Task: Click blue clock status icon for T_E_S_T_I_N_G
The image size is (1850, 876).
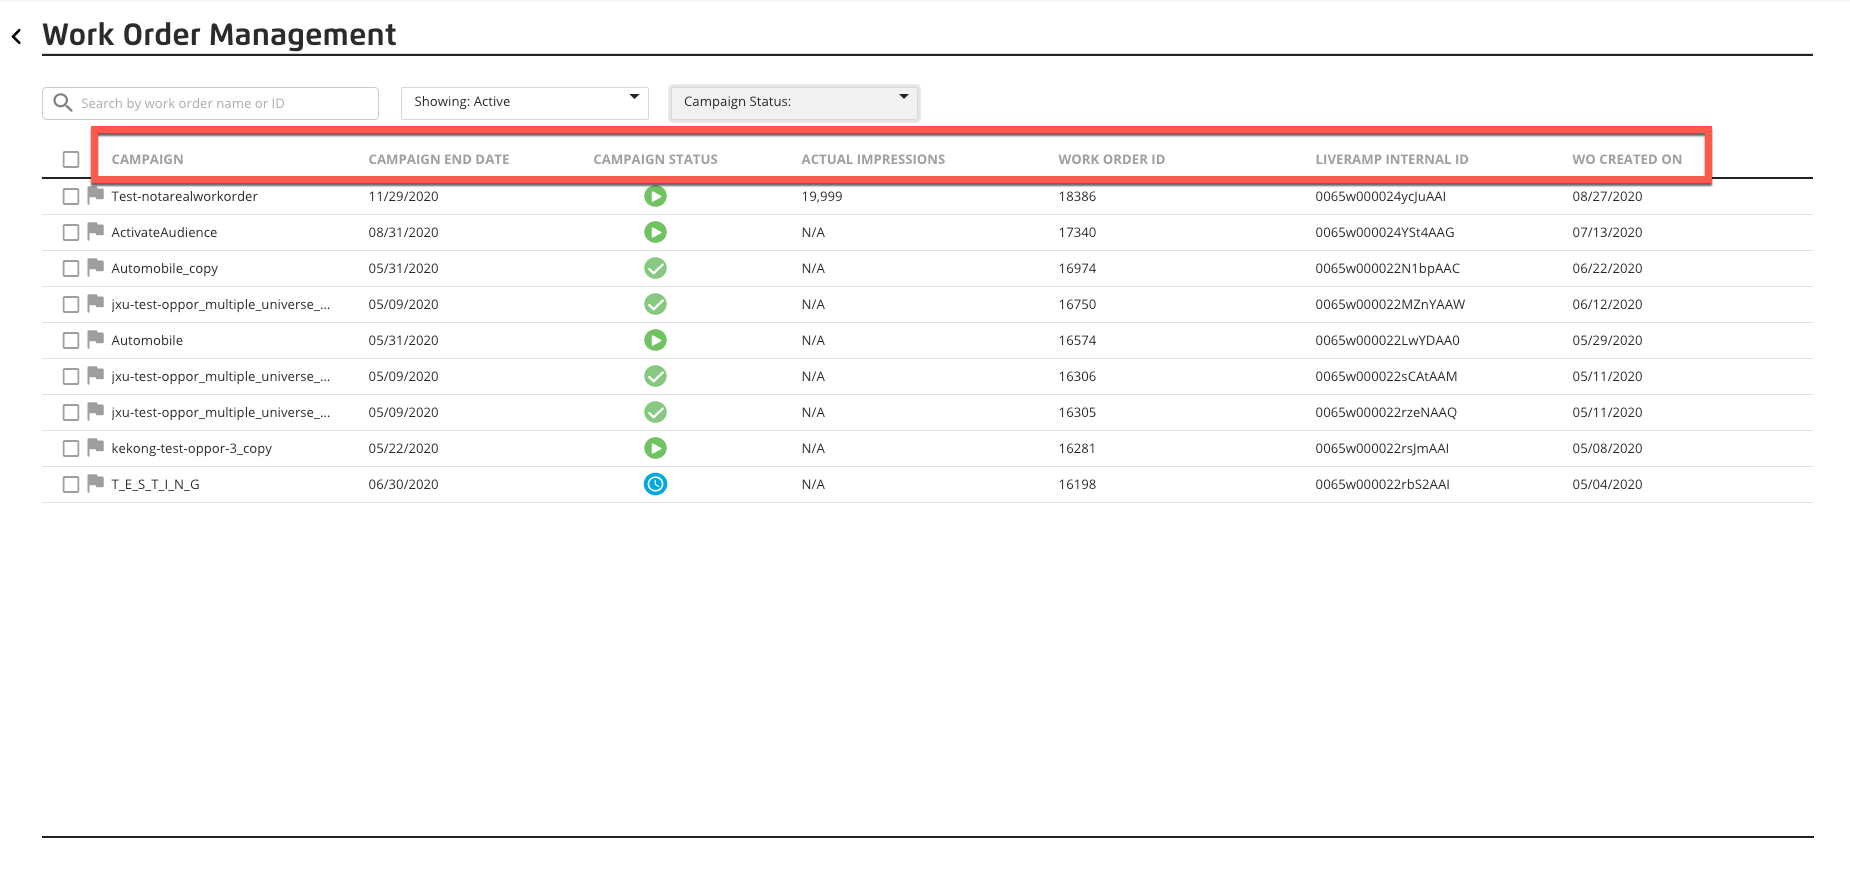Action: 655,484
